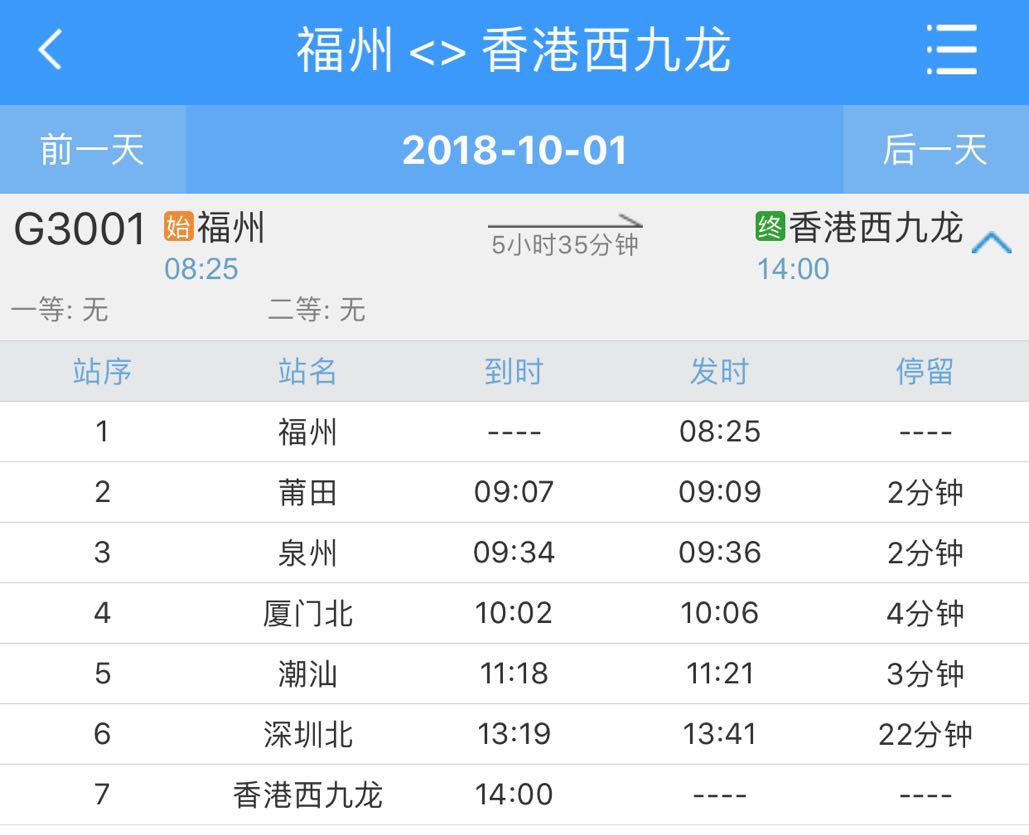Click the orange 始 origin badge
This screenshot has width=1029, height=835.
coord(178,227)
